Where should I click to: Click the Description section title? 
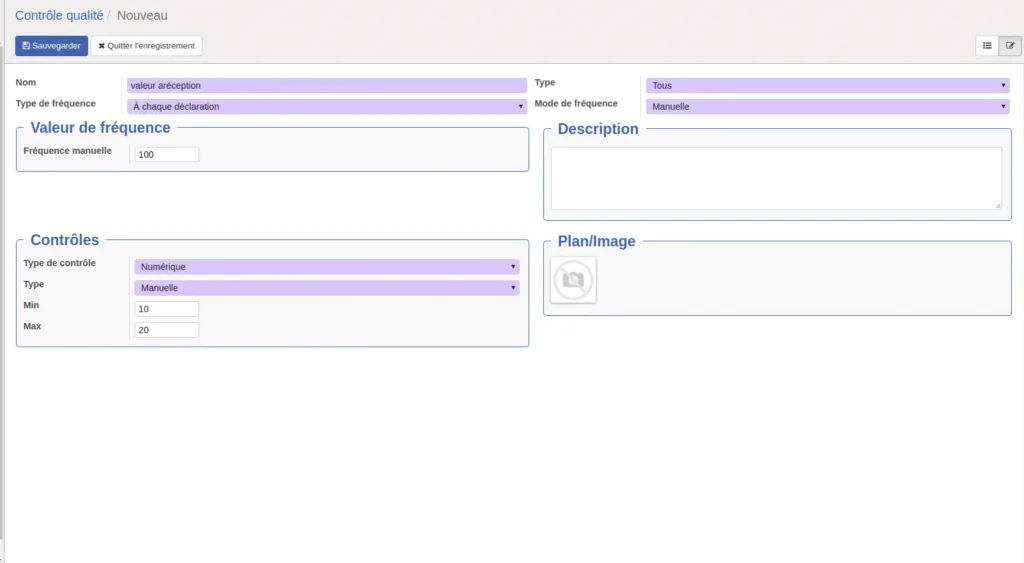[598, 129]
